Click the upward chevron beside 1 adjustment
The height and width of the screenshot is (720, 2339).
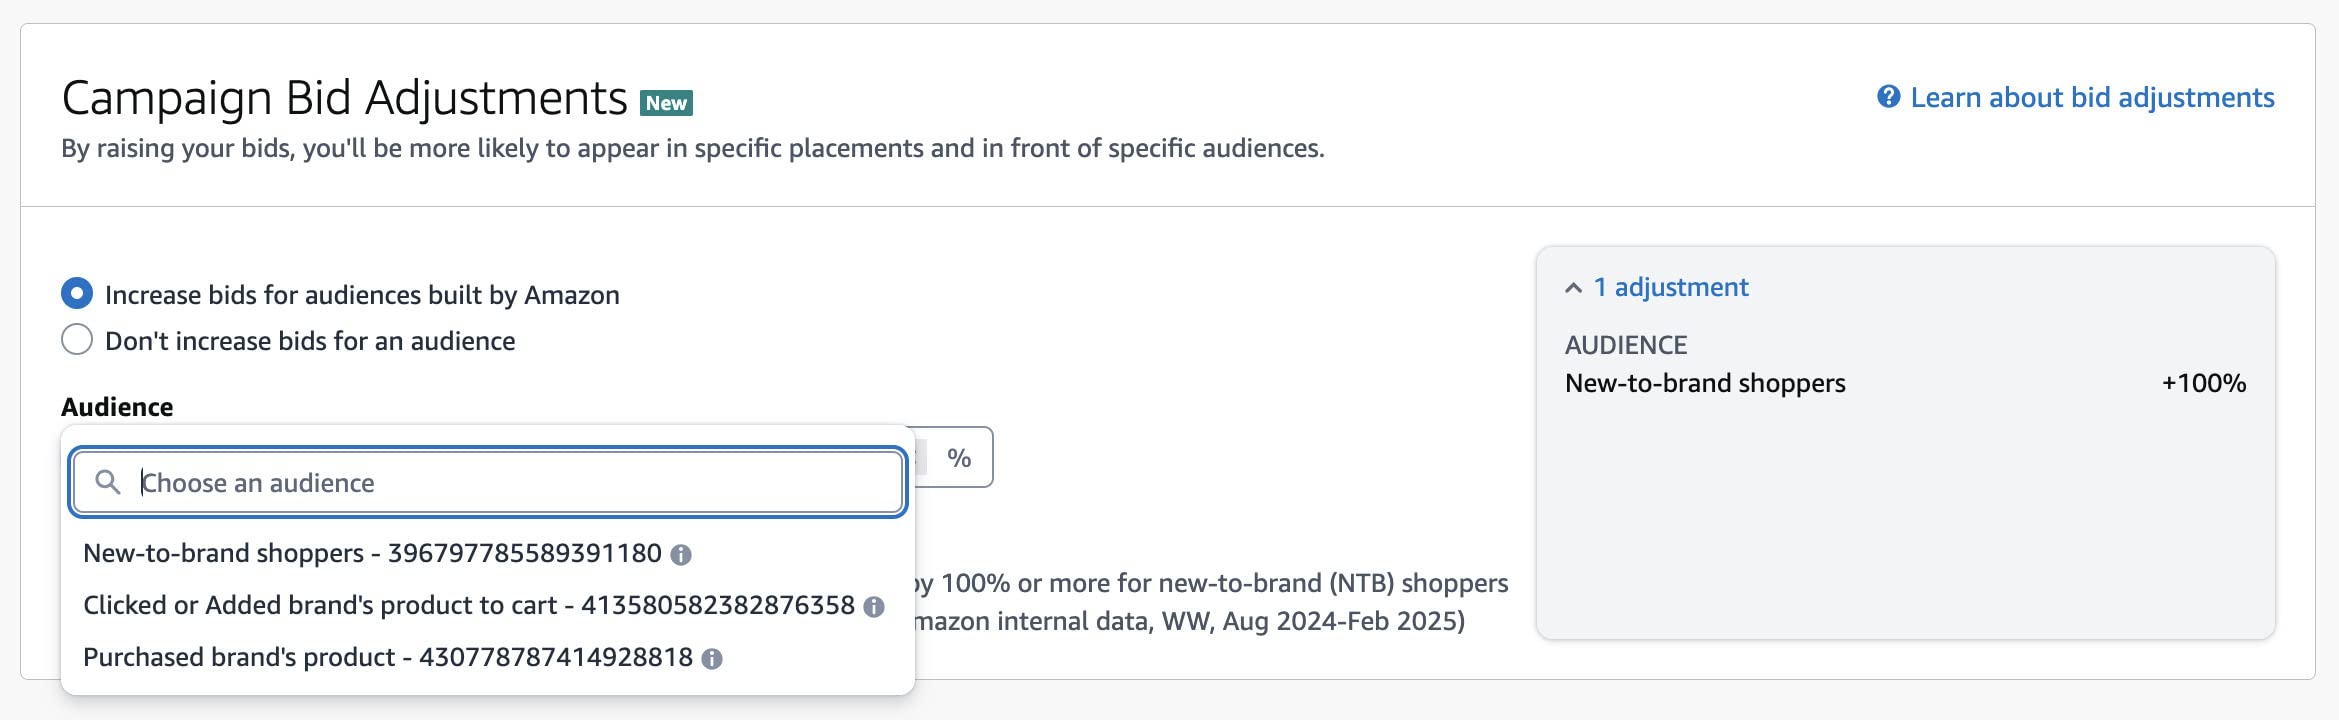click(x=1571, y=286)
